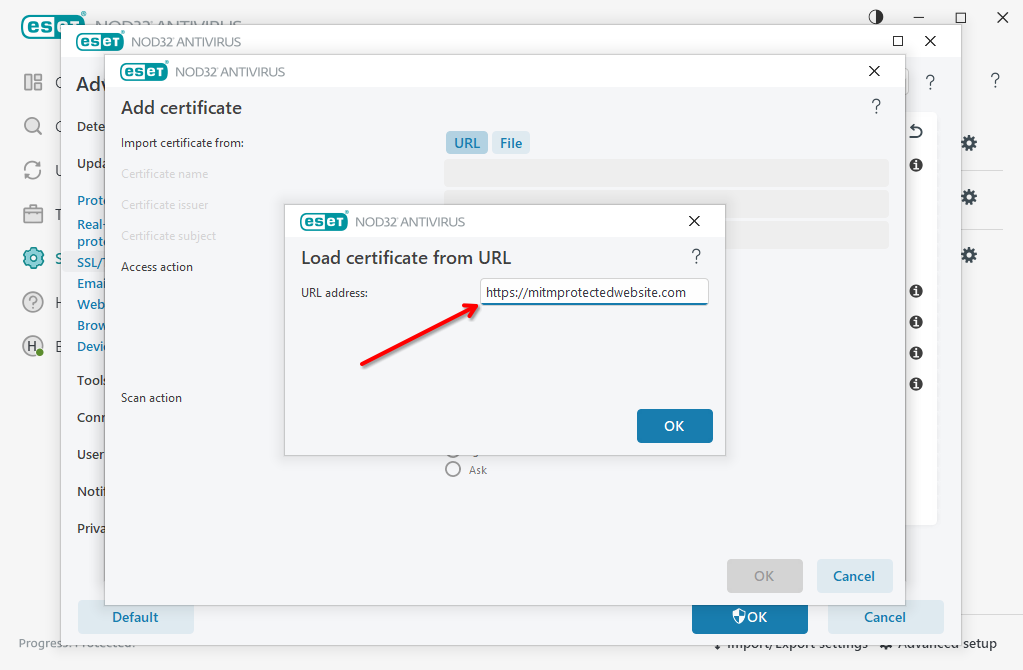Click the revert arrow icon in Advanced setup
The image size is (1023, 670).
[x=916, y=131]
